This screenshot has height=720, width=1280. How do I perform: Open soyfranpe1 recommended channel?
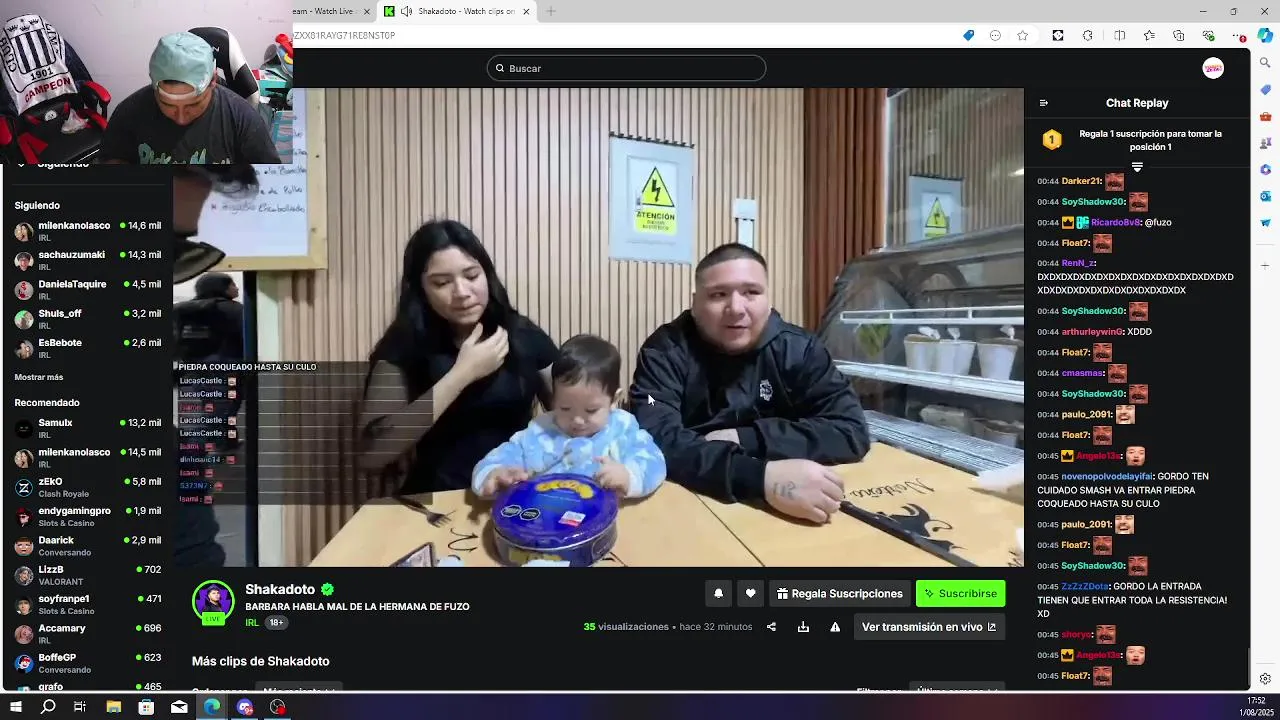pos(87,604)
